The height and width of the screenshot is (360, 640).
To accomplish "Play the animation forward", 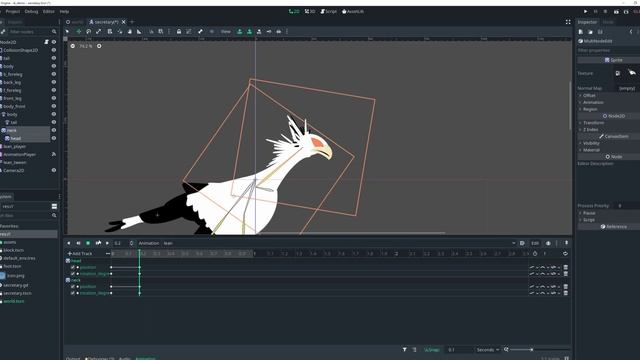I will [x=107, y=243].
